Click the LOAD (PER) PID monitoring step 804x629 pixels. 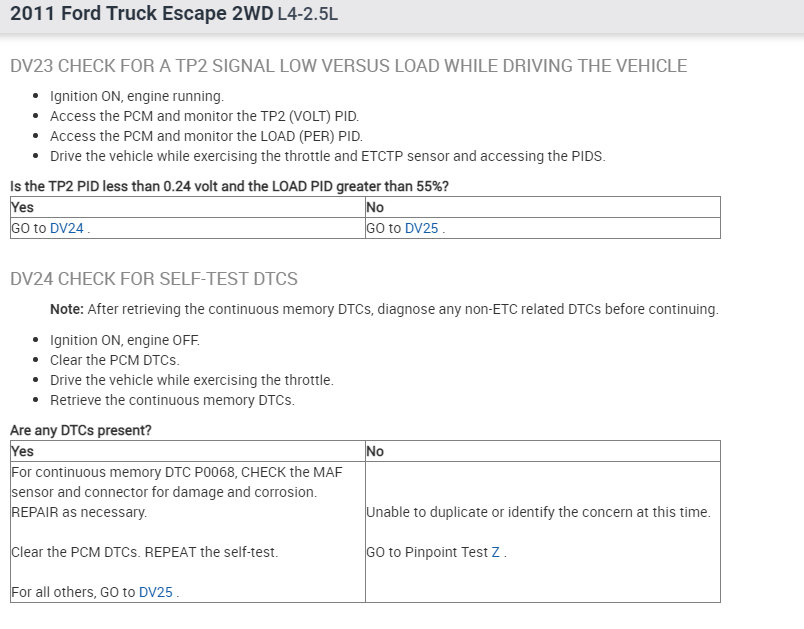click(x=206, y=136)
